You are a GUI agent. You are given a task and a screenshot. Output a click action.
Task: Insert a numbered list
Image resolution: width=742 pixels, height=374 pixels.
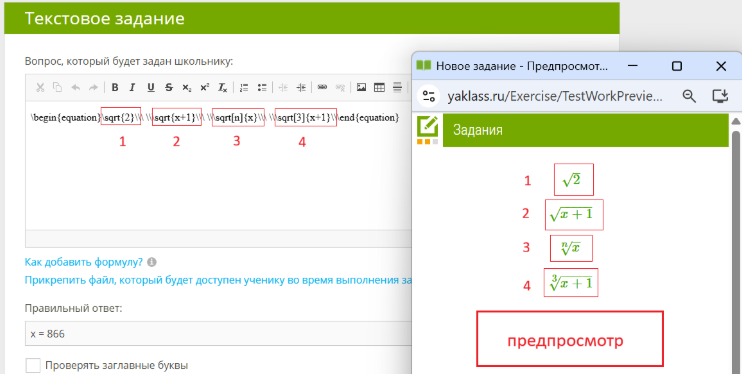click(244, 88)
